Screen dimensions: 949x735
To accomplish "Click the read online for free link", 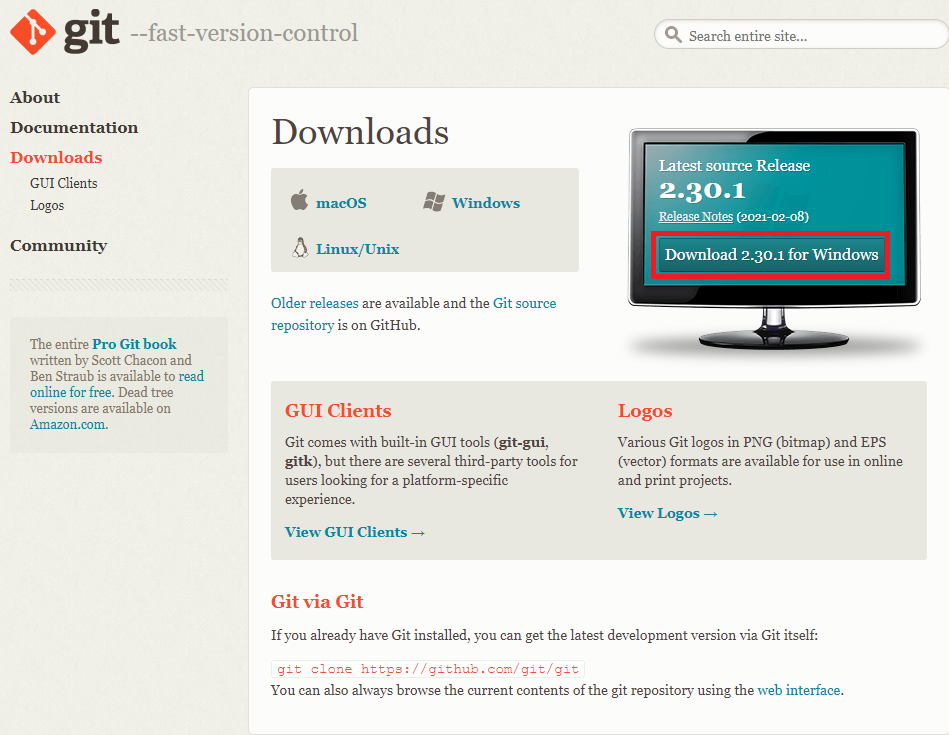I will tap(117, 384).
